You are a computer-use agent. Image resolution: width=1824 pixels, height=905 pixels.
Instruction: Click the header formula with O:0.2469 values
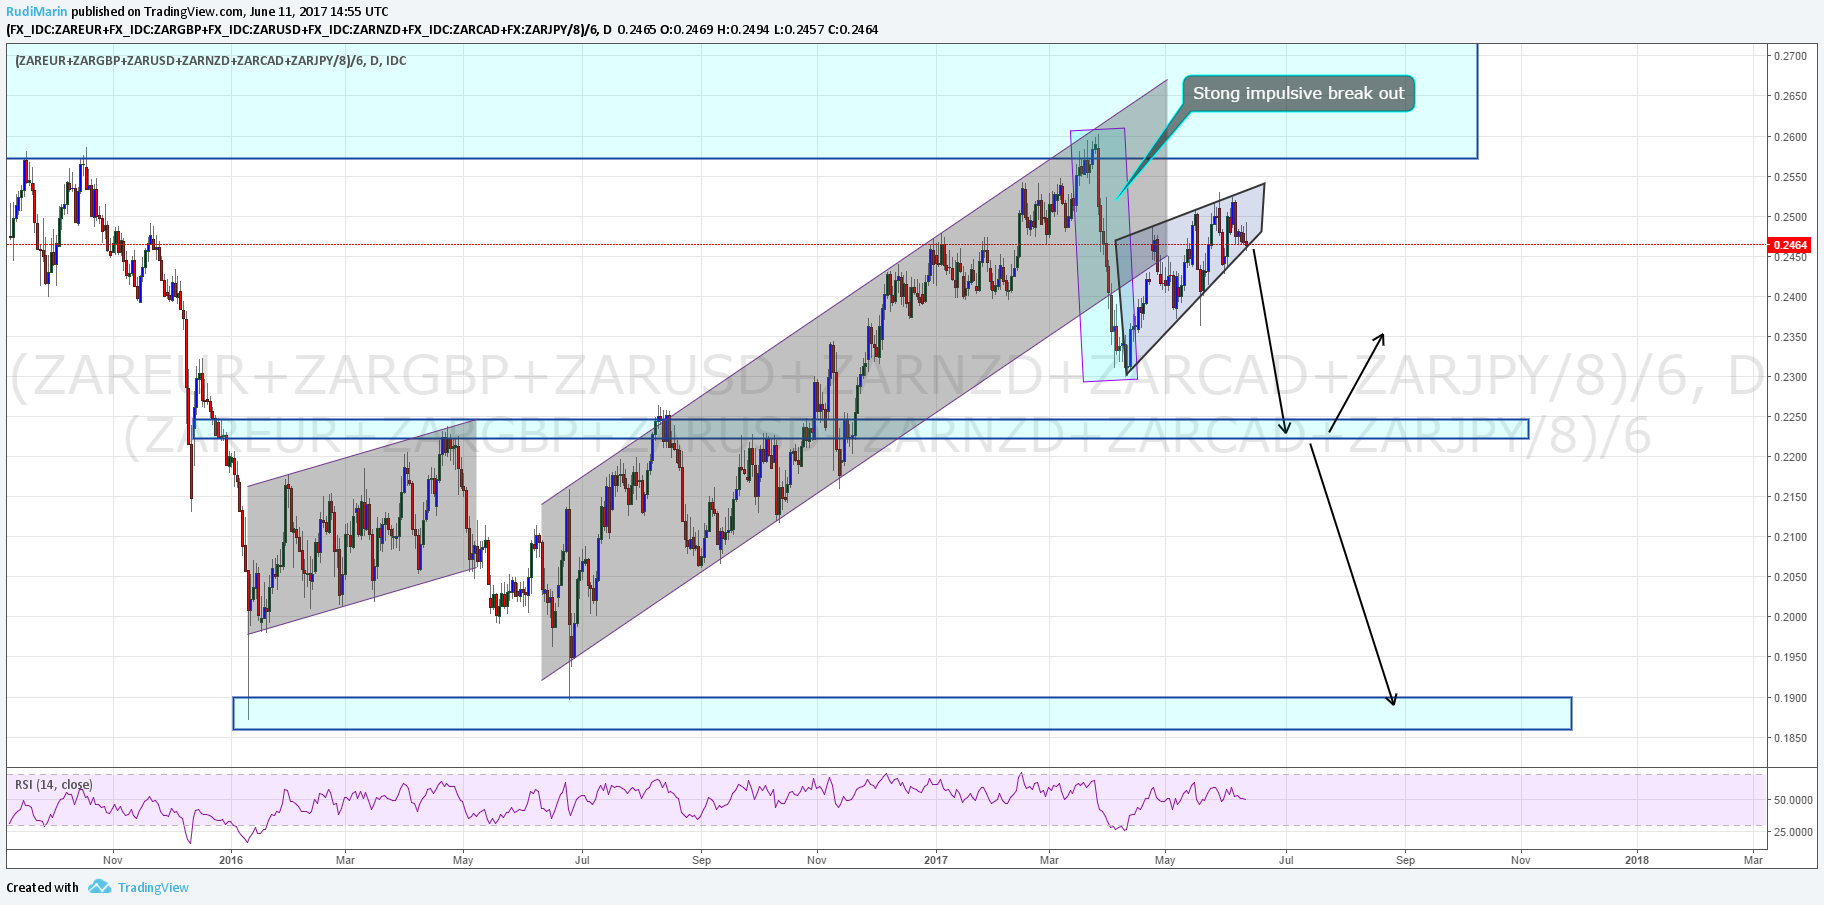coord(442,30)
